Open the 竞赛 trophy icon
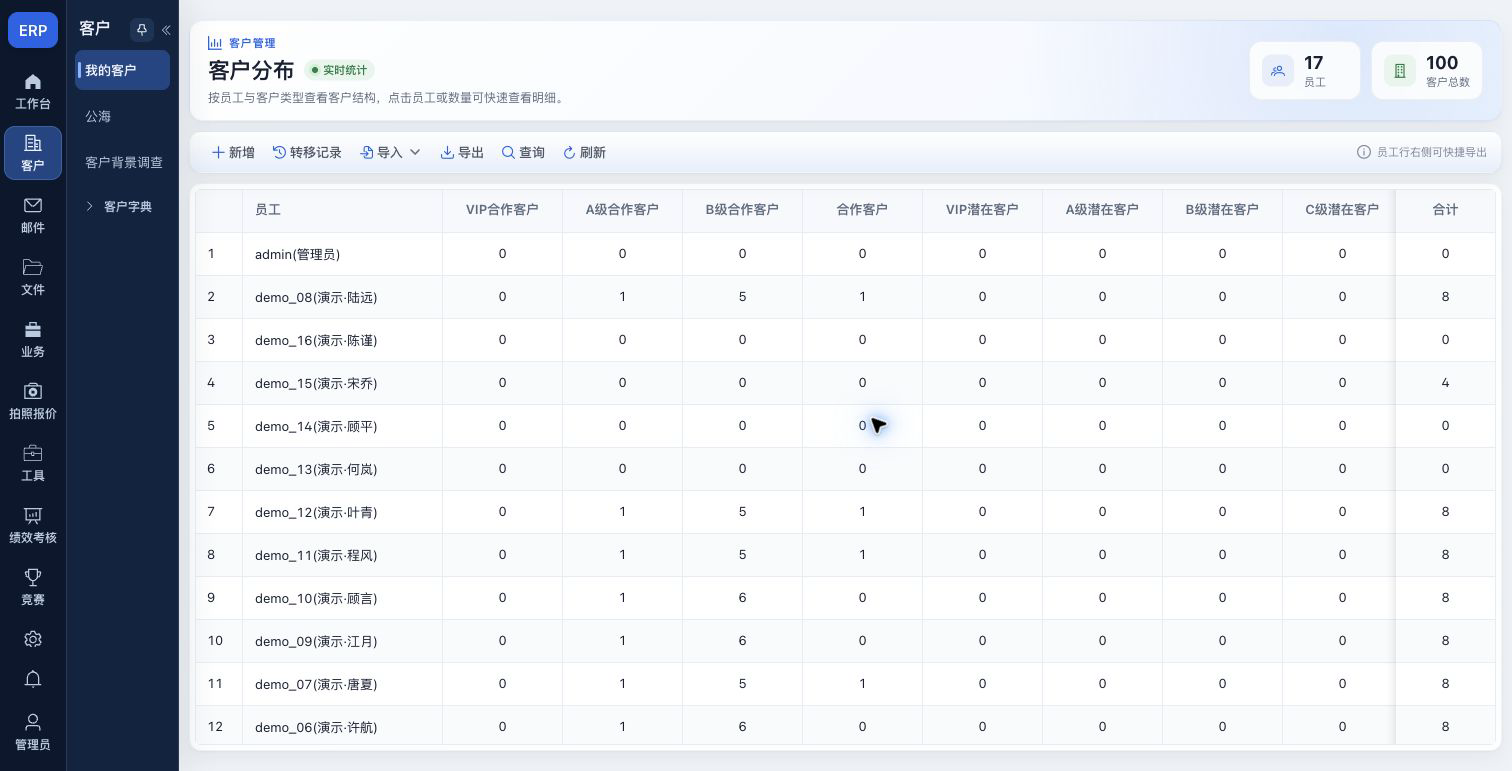1512x771 pixels. (33, 577)
